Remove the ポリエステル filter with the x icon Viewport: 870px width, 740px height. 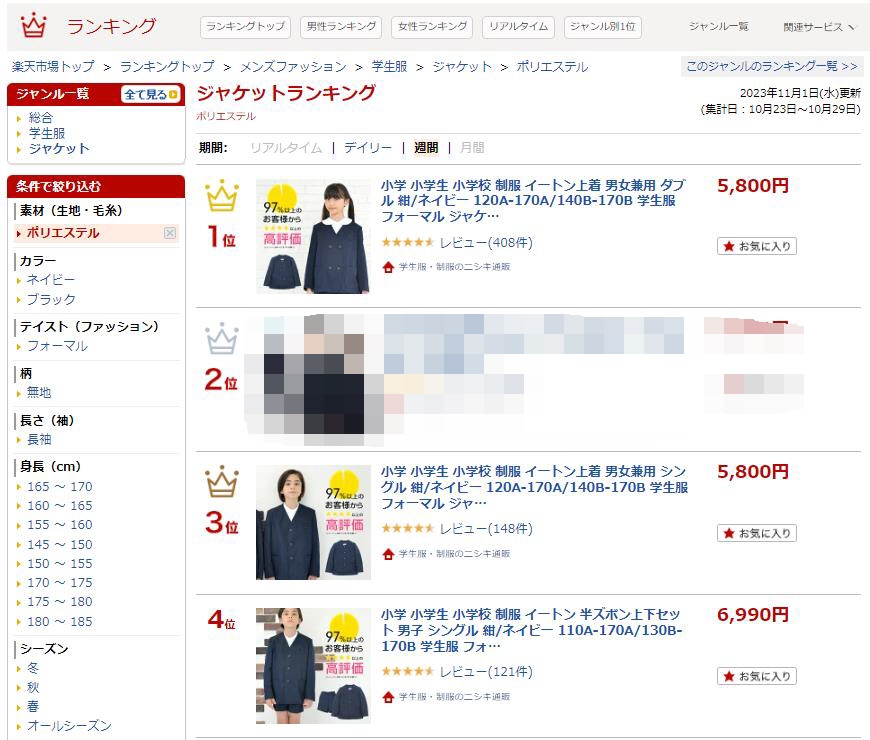[170, 233]
